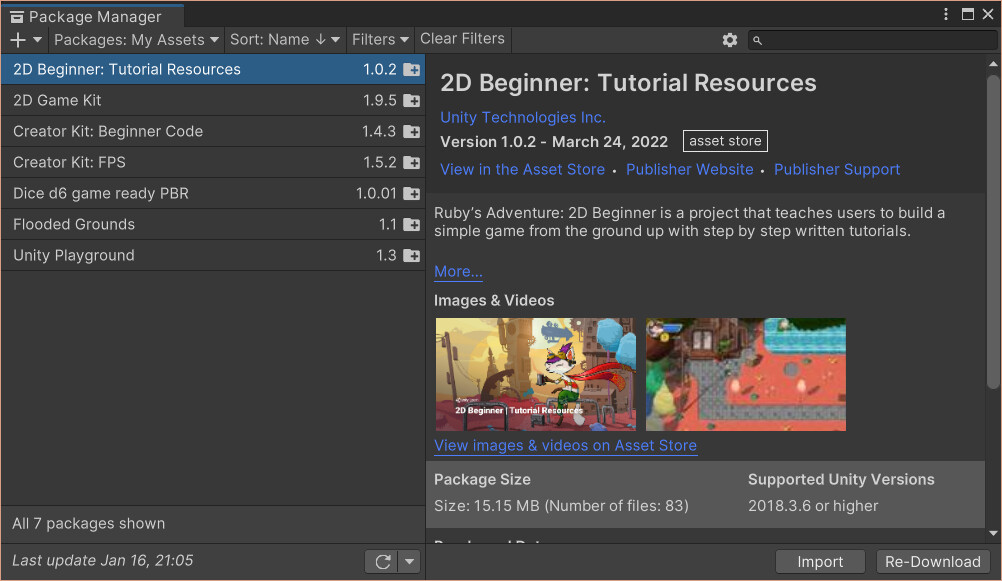Click the add package plus icon
The width and height of the screenshot is (1002, 581).
click(18, 40)
